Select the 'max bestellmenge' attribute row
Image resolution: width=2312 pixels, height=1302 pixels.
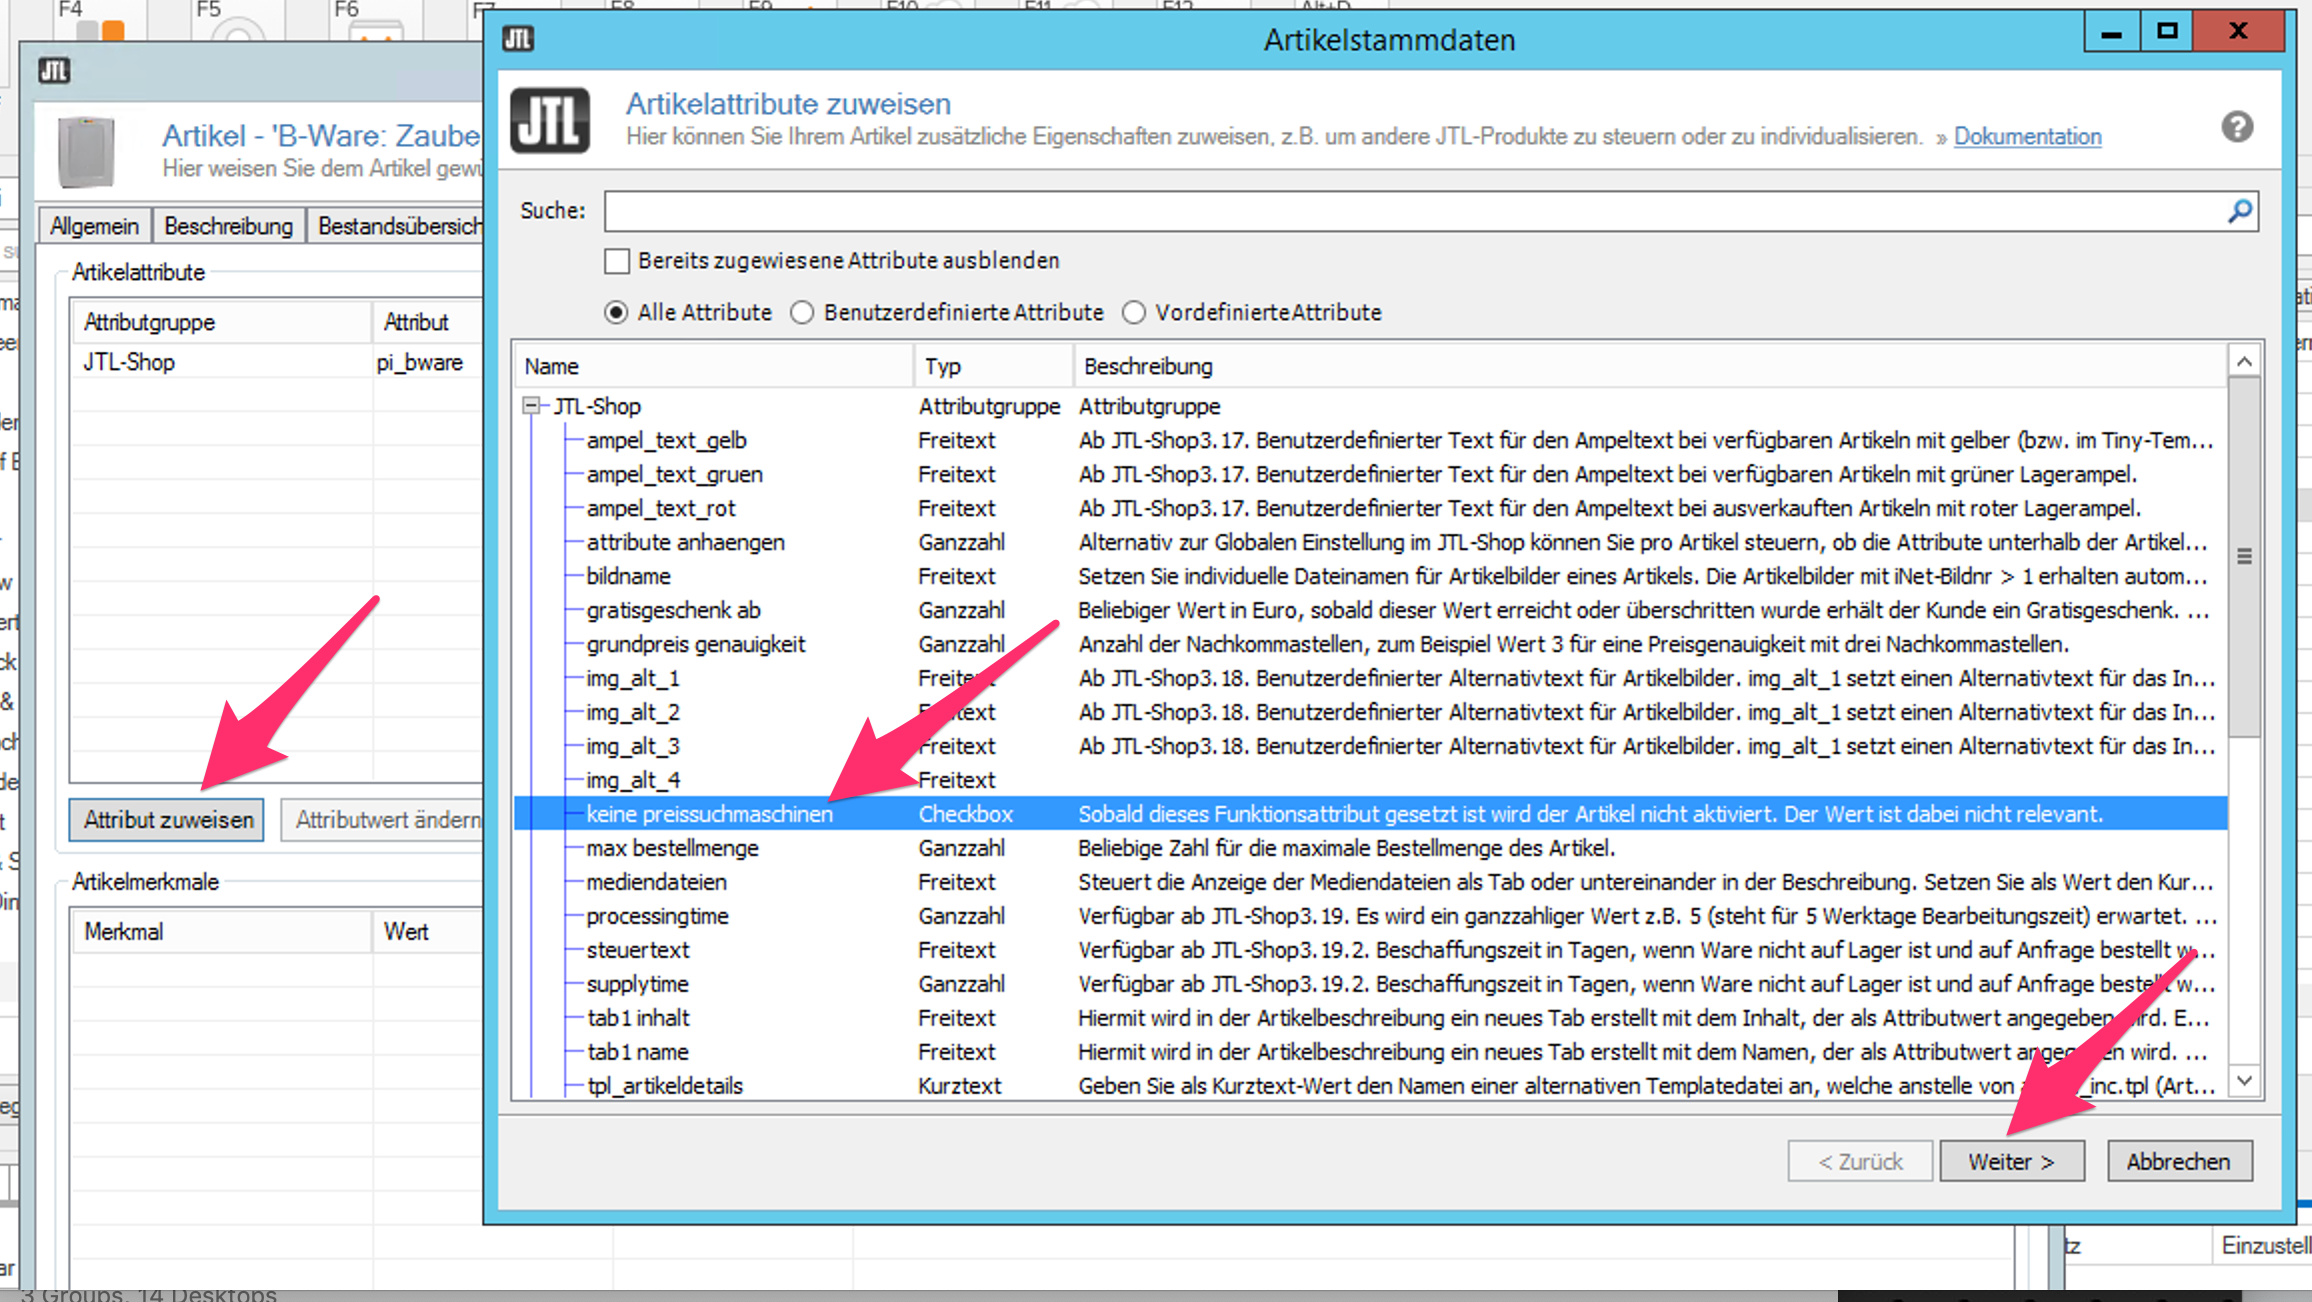[672, 848]
